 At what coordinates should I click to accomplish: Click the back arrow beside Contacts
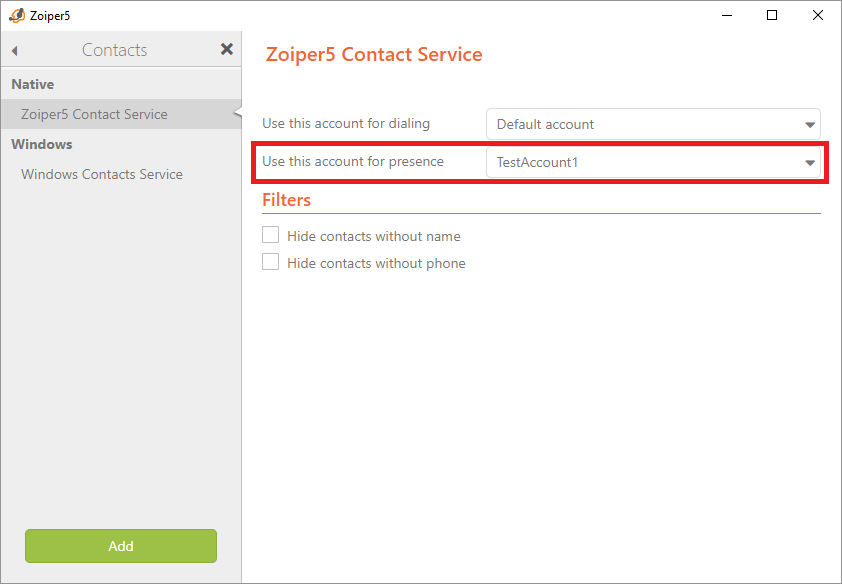coord(15,50)
